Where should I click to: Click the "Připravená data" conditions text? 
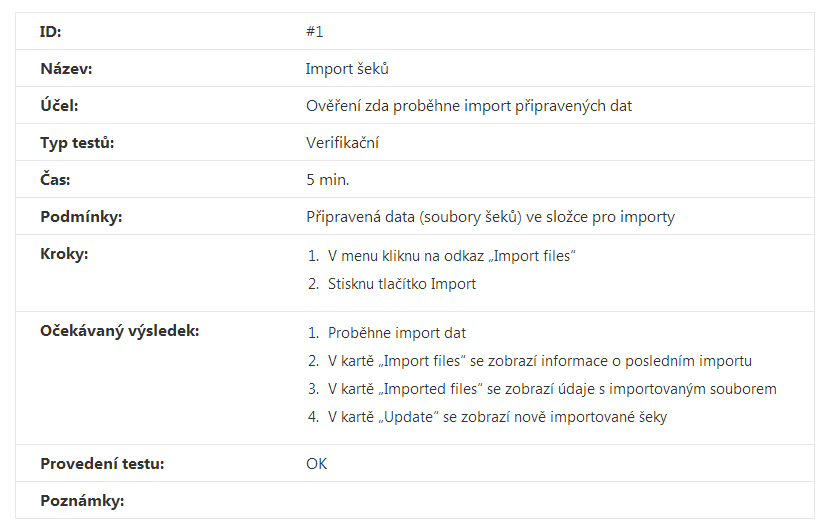490,217
